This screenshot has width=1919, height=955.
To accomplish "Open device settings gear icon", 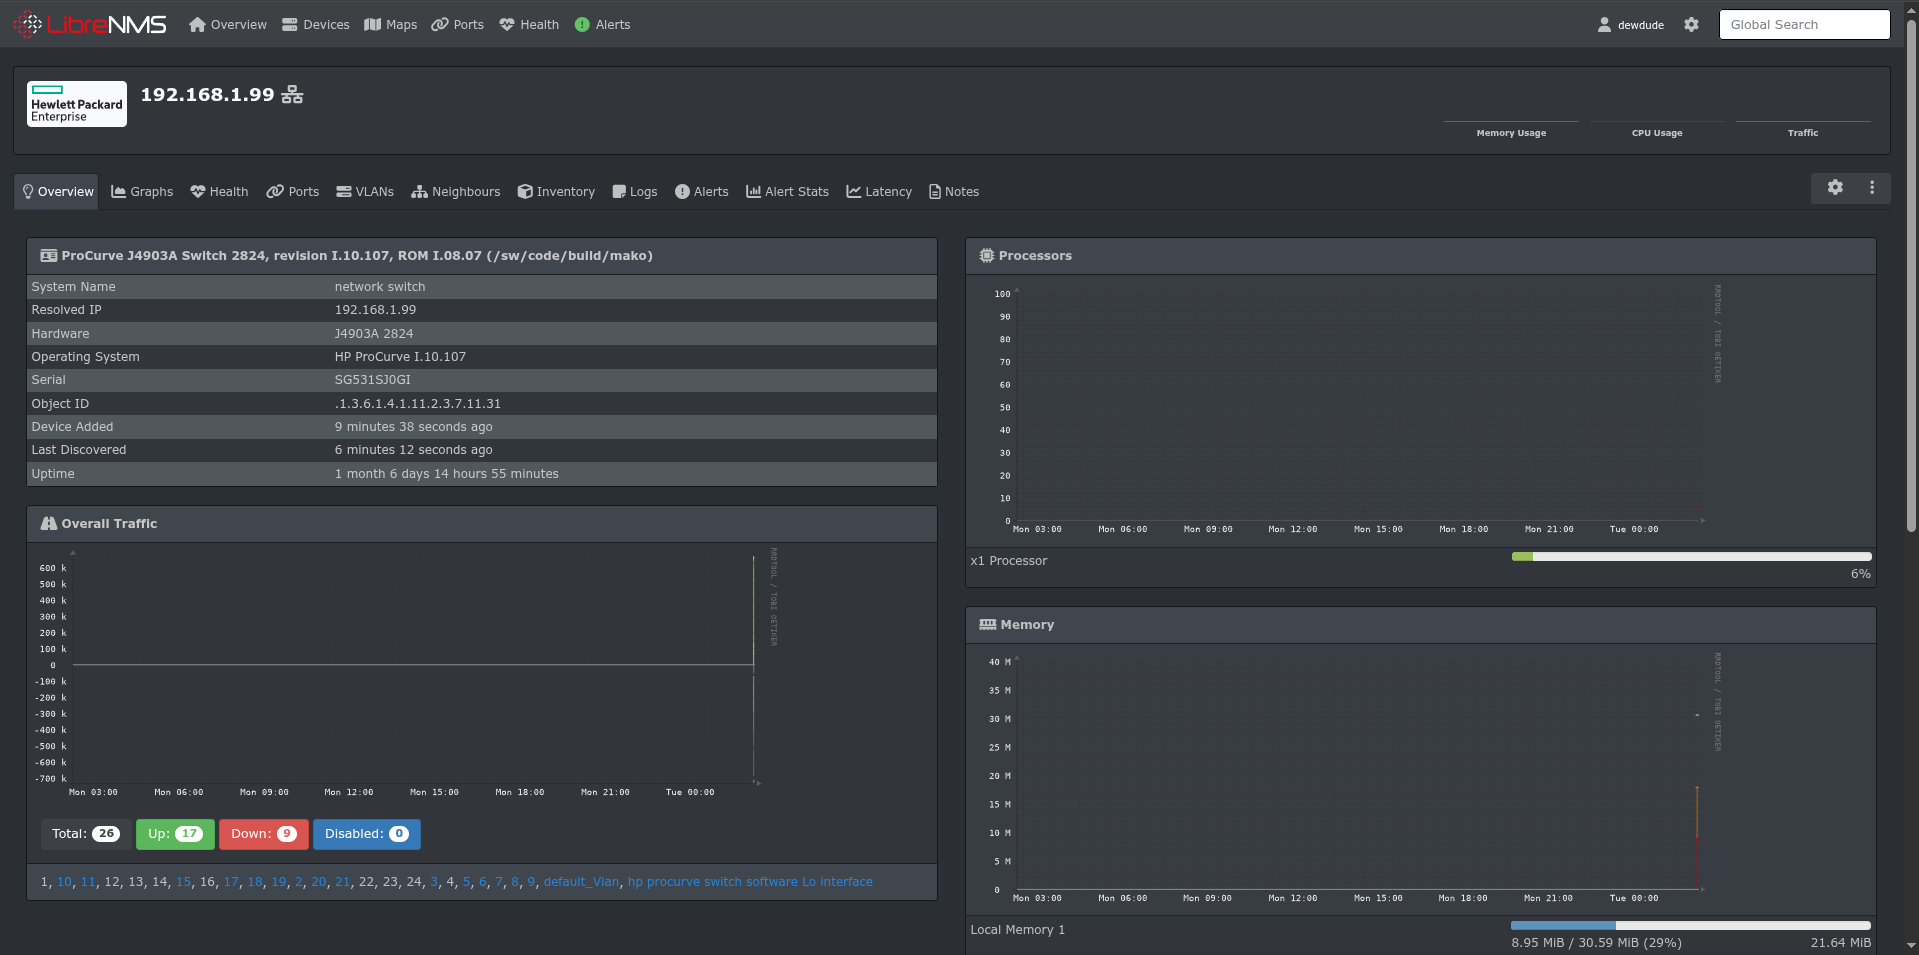I will point(1835,187).
